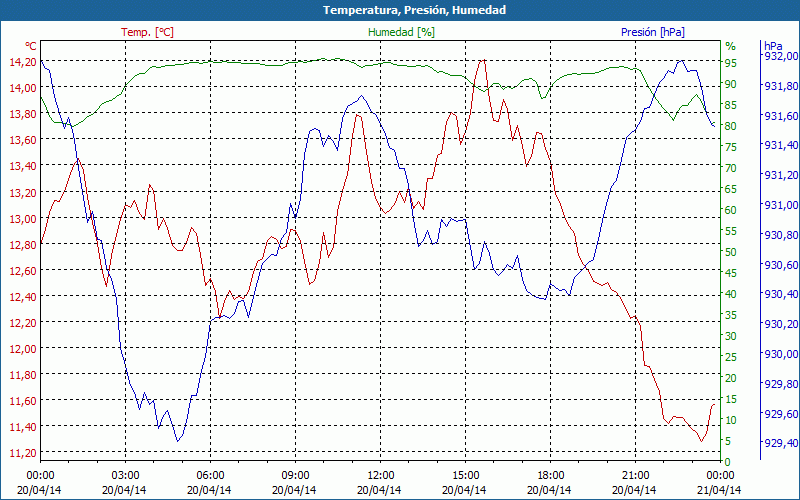
Task: Click the "932,00" pressure axis value
Action: tap(779, 56)
